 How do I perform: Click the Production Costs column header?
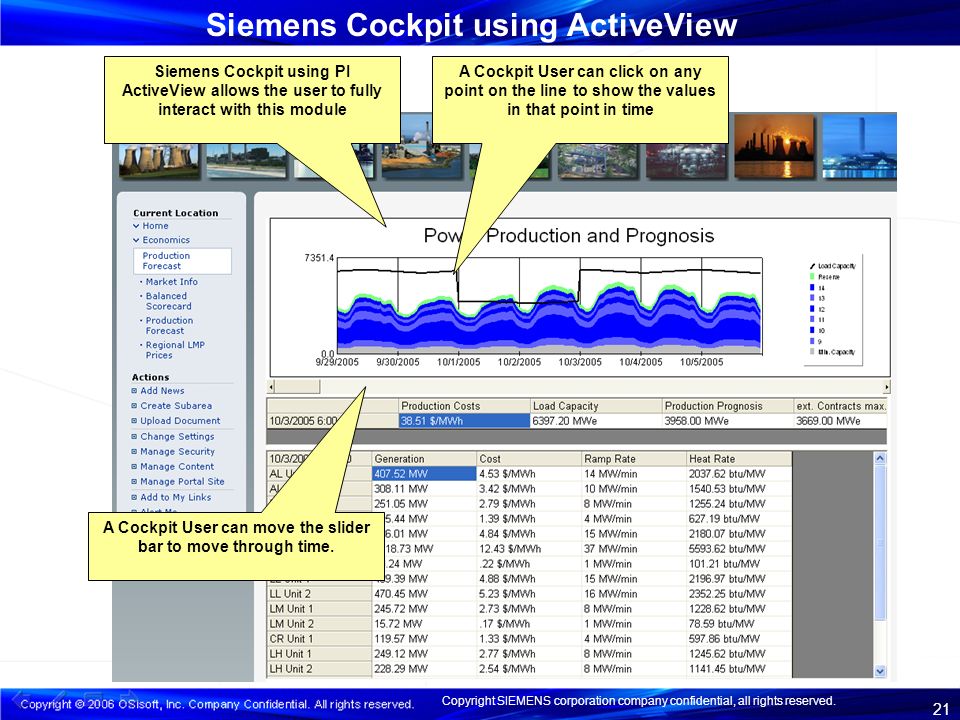coord(464,406)
